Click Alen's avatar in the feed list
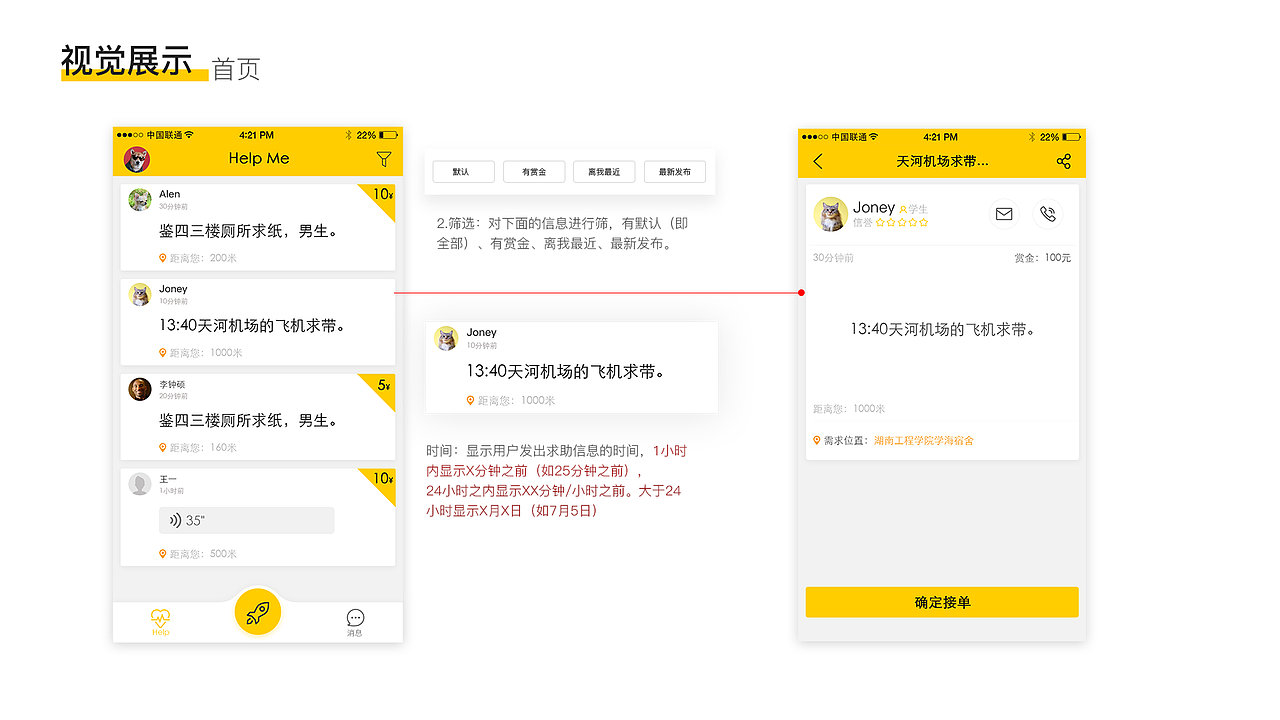Viewport: 1280px width, 720px height. pyautogui.click(x=140, y=199)
